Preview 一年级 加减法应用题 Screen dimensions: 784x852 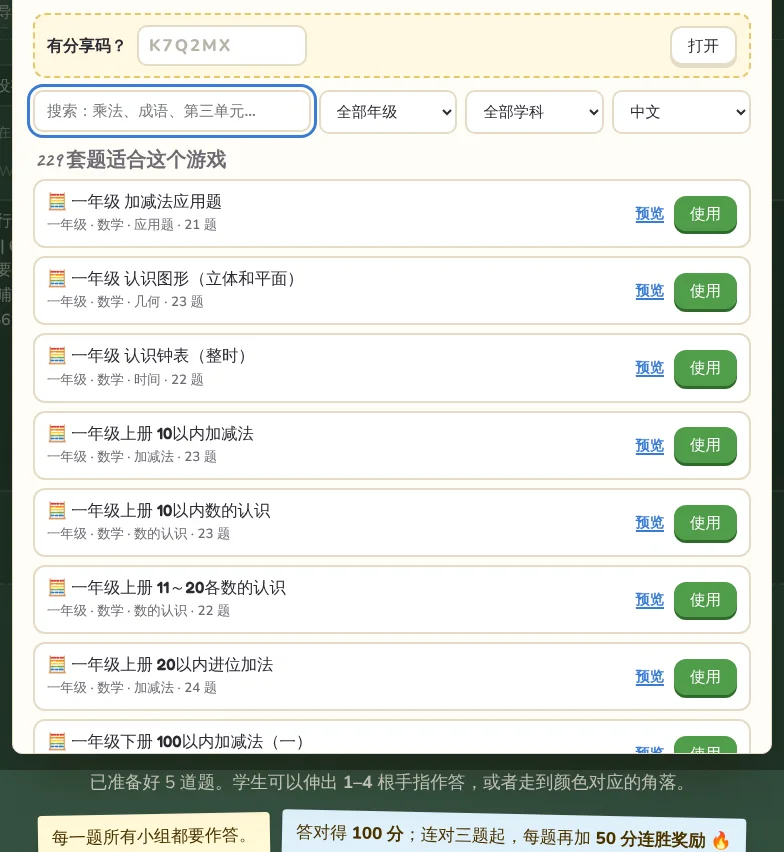[650, 214]
